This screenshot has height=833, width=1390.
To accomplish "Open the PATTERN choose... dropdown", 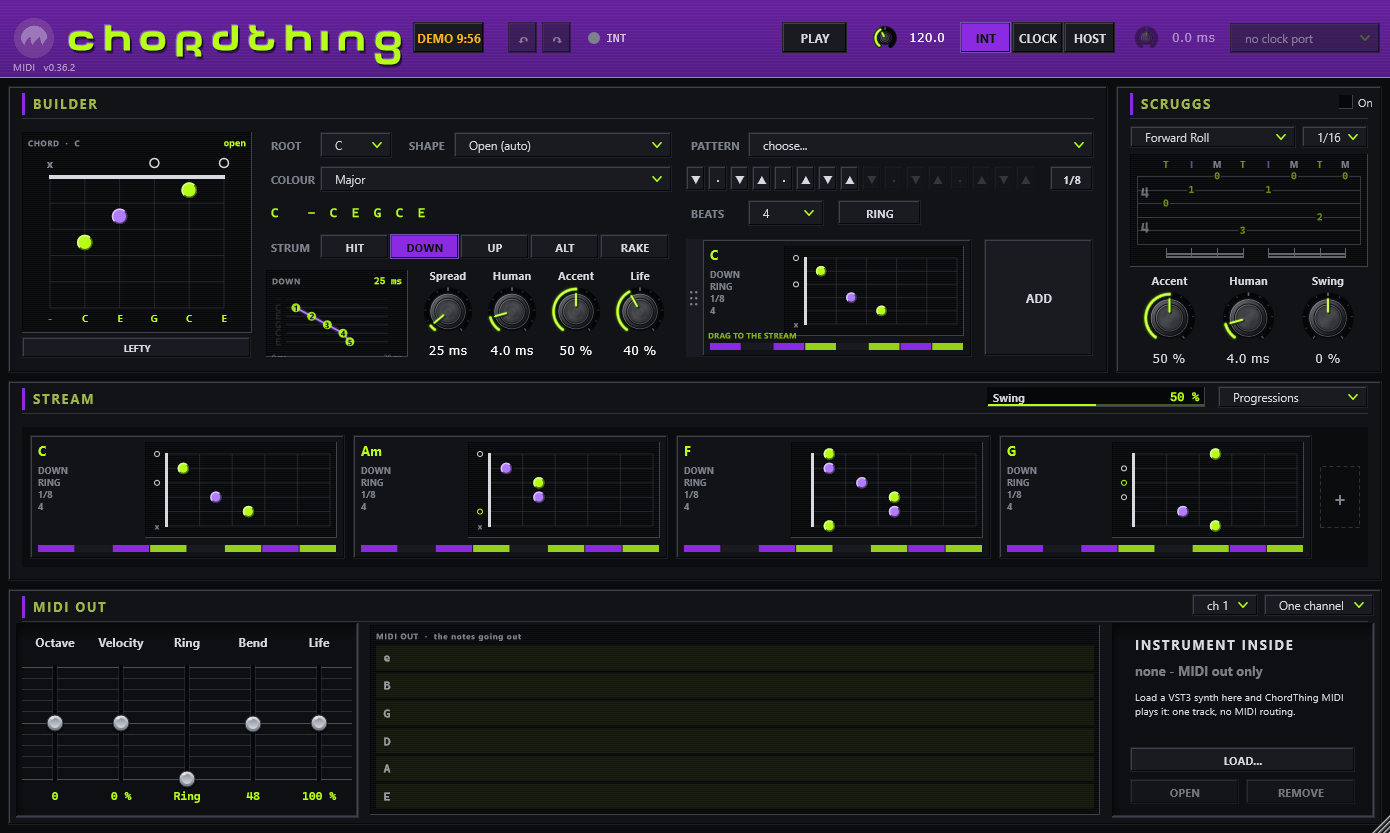I will [921, 146].
